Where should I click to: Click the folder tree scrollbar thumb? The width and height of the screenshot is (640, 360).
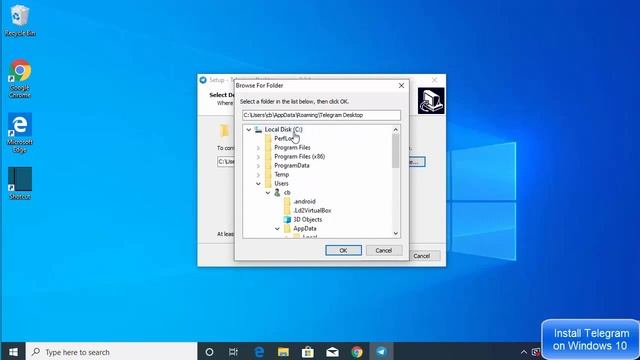[x=396, y=151]
